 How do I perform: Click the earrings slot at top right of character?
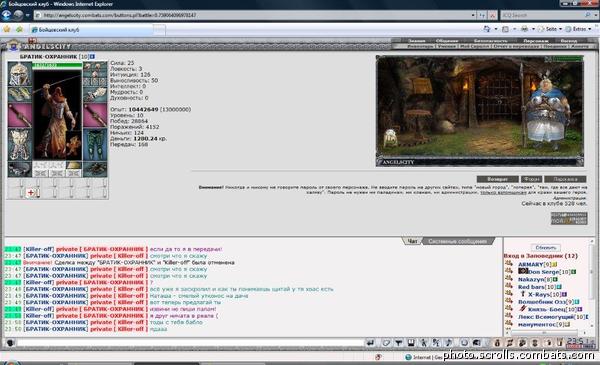tap(95, 67)
